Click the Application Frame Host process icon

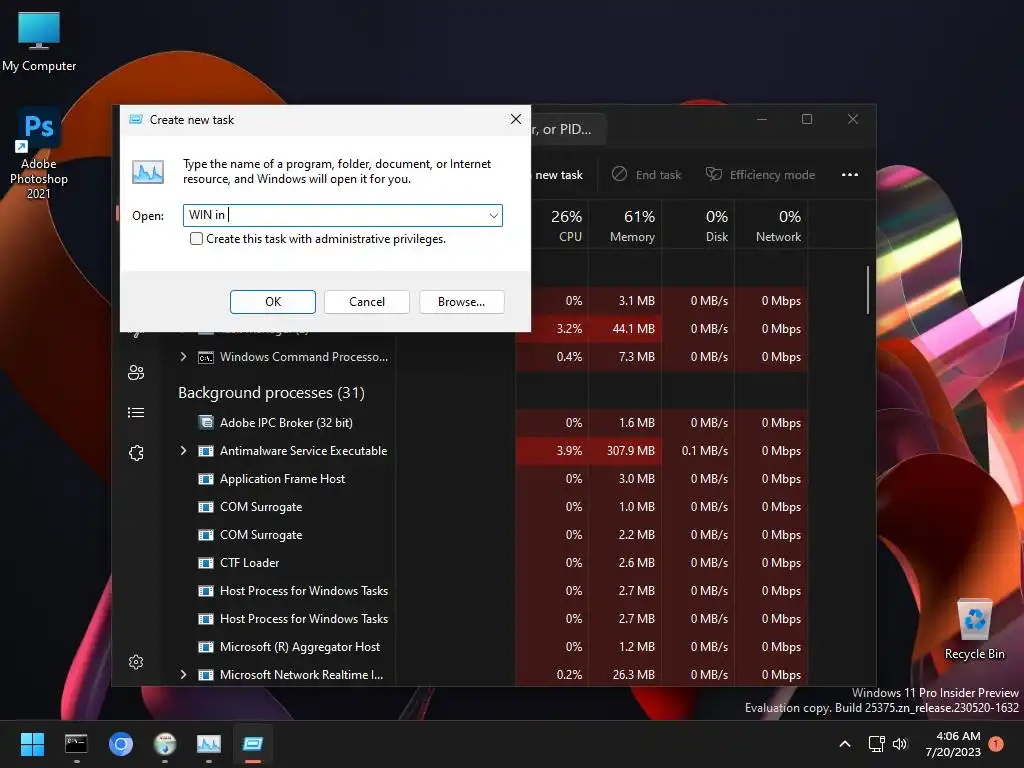click(x=206, y=479)
